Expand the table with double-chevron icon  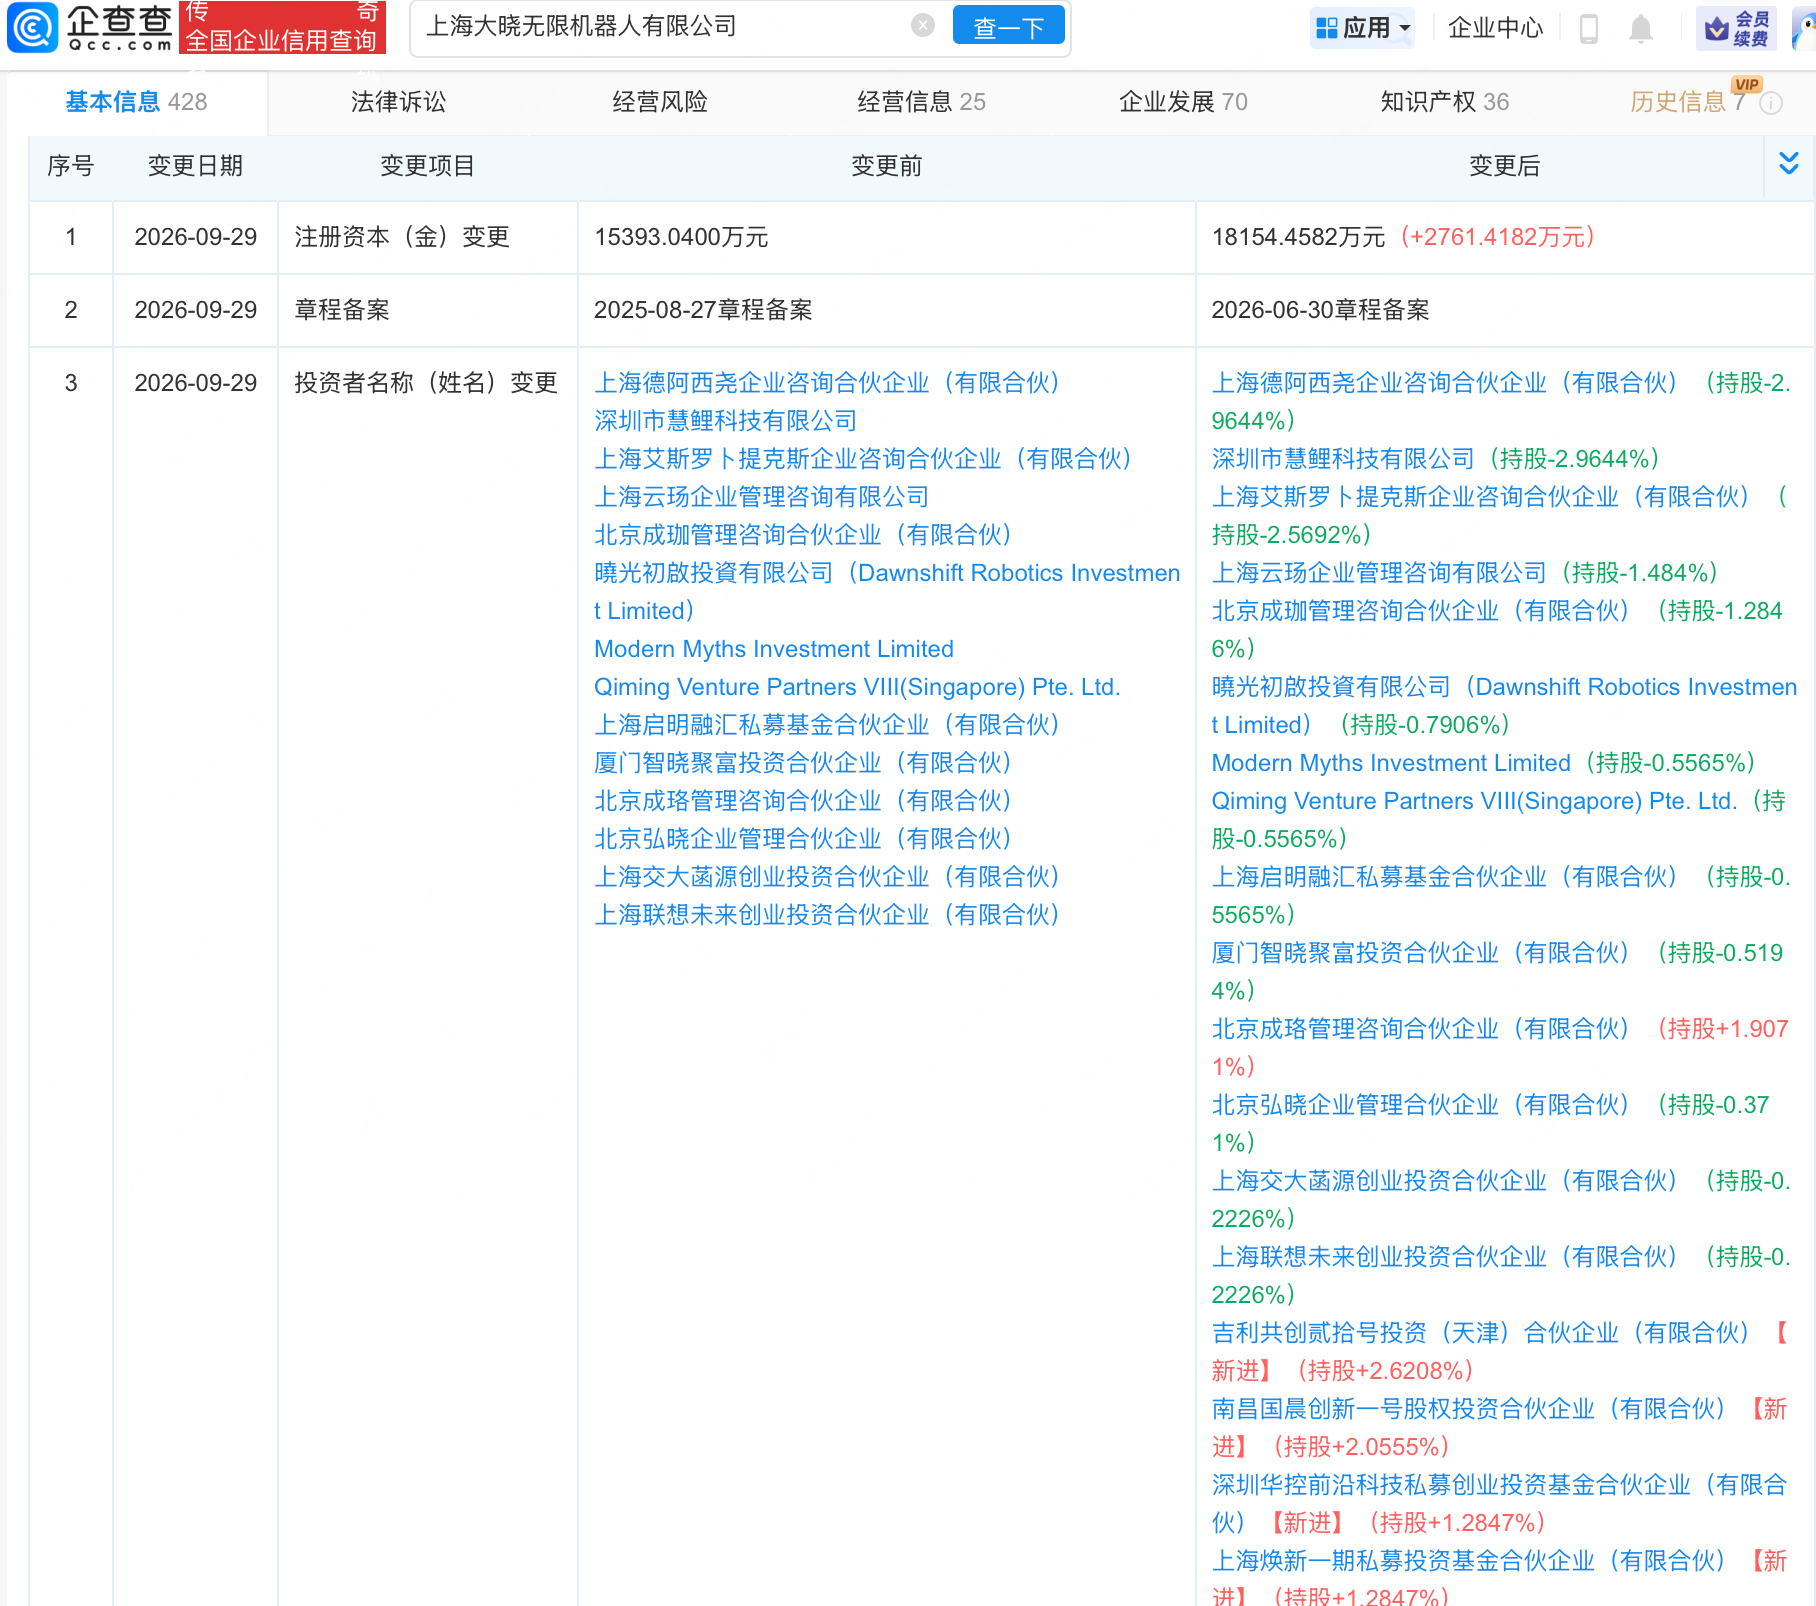click(x=1789, y=163)
